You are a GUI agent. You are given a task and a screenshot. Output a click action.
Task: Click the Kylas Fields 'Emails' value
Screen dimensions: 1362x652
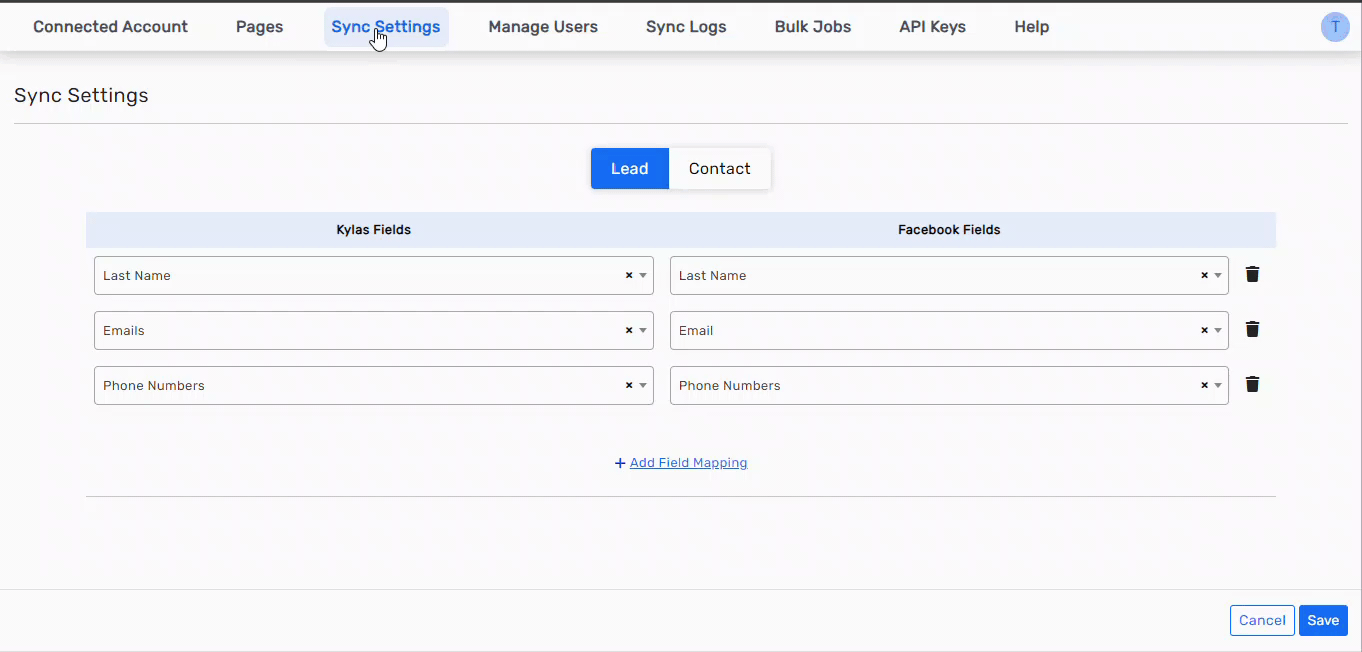coord(124,331)
